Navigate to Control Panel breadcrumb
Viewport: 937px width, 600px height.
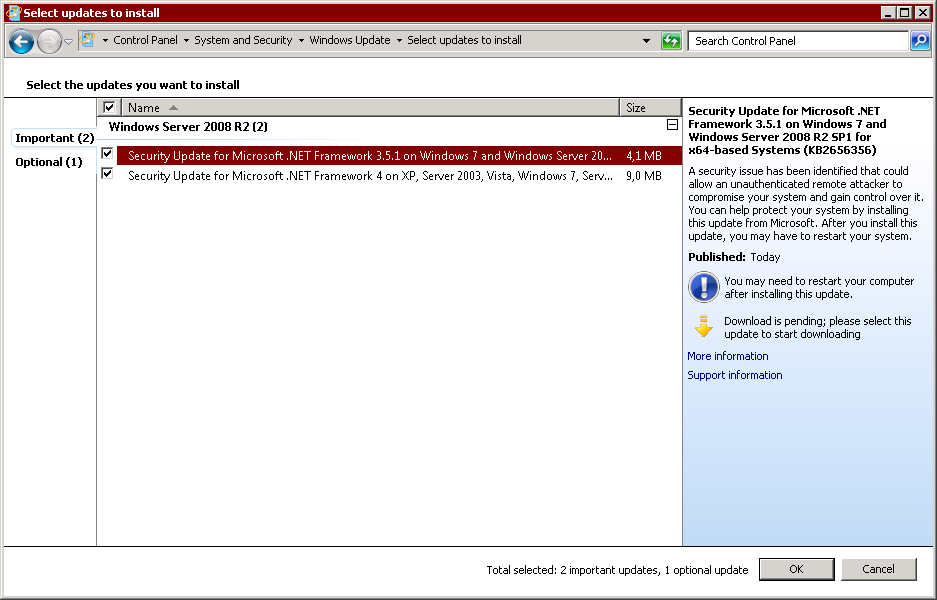tap(145, 40)
